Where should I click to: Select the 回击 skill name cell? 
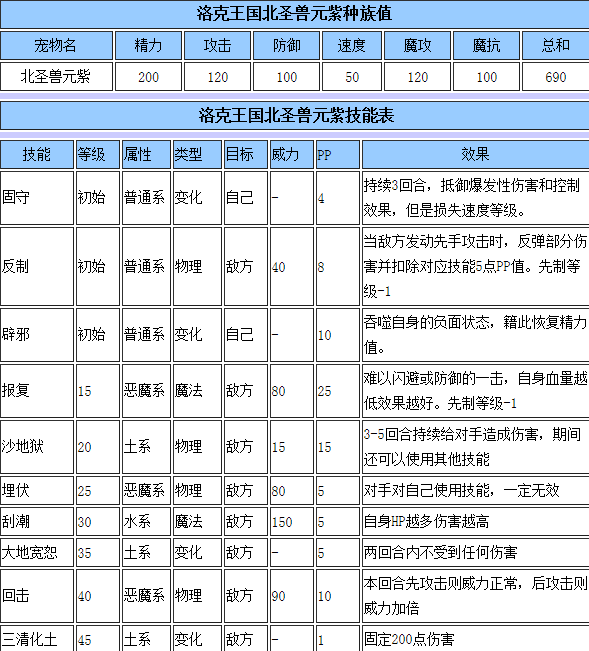click(x=37, y=596)
